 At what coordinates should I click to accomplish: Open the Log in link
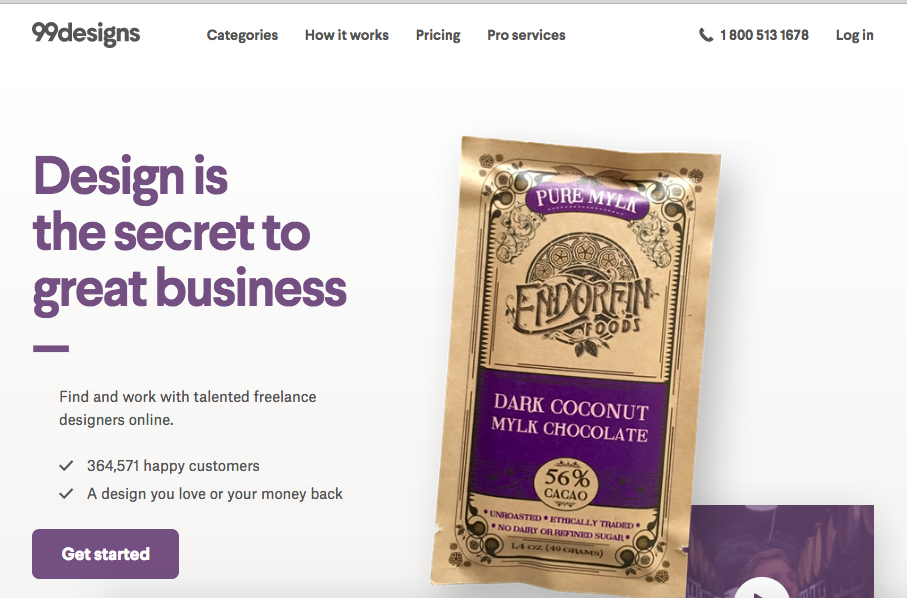(x=854, y=35)
